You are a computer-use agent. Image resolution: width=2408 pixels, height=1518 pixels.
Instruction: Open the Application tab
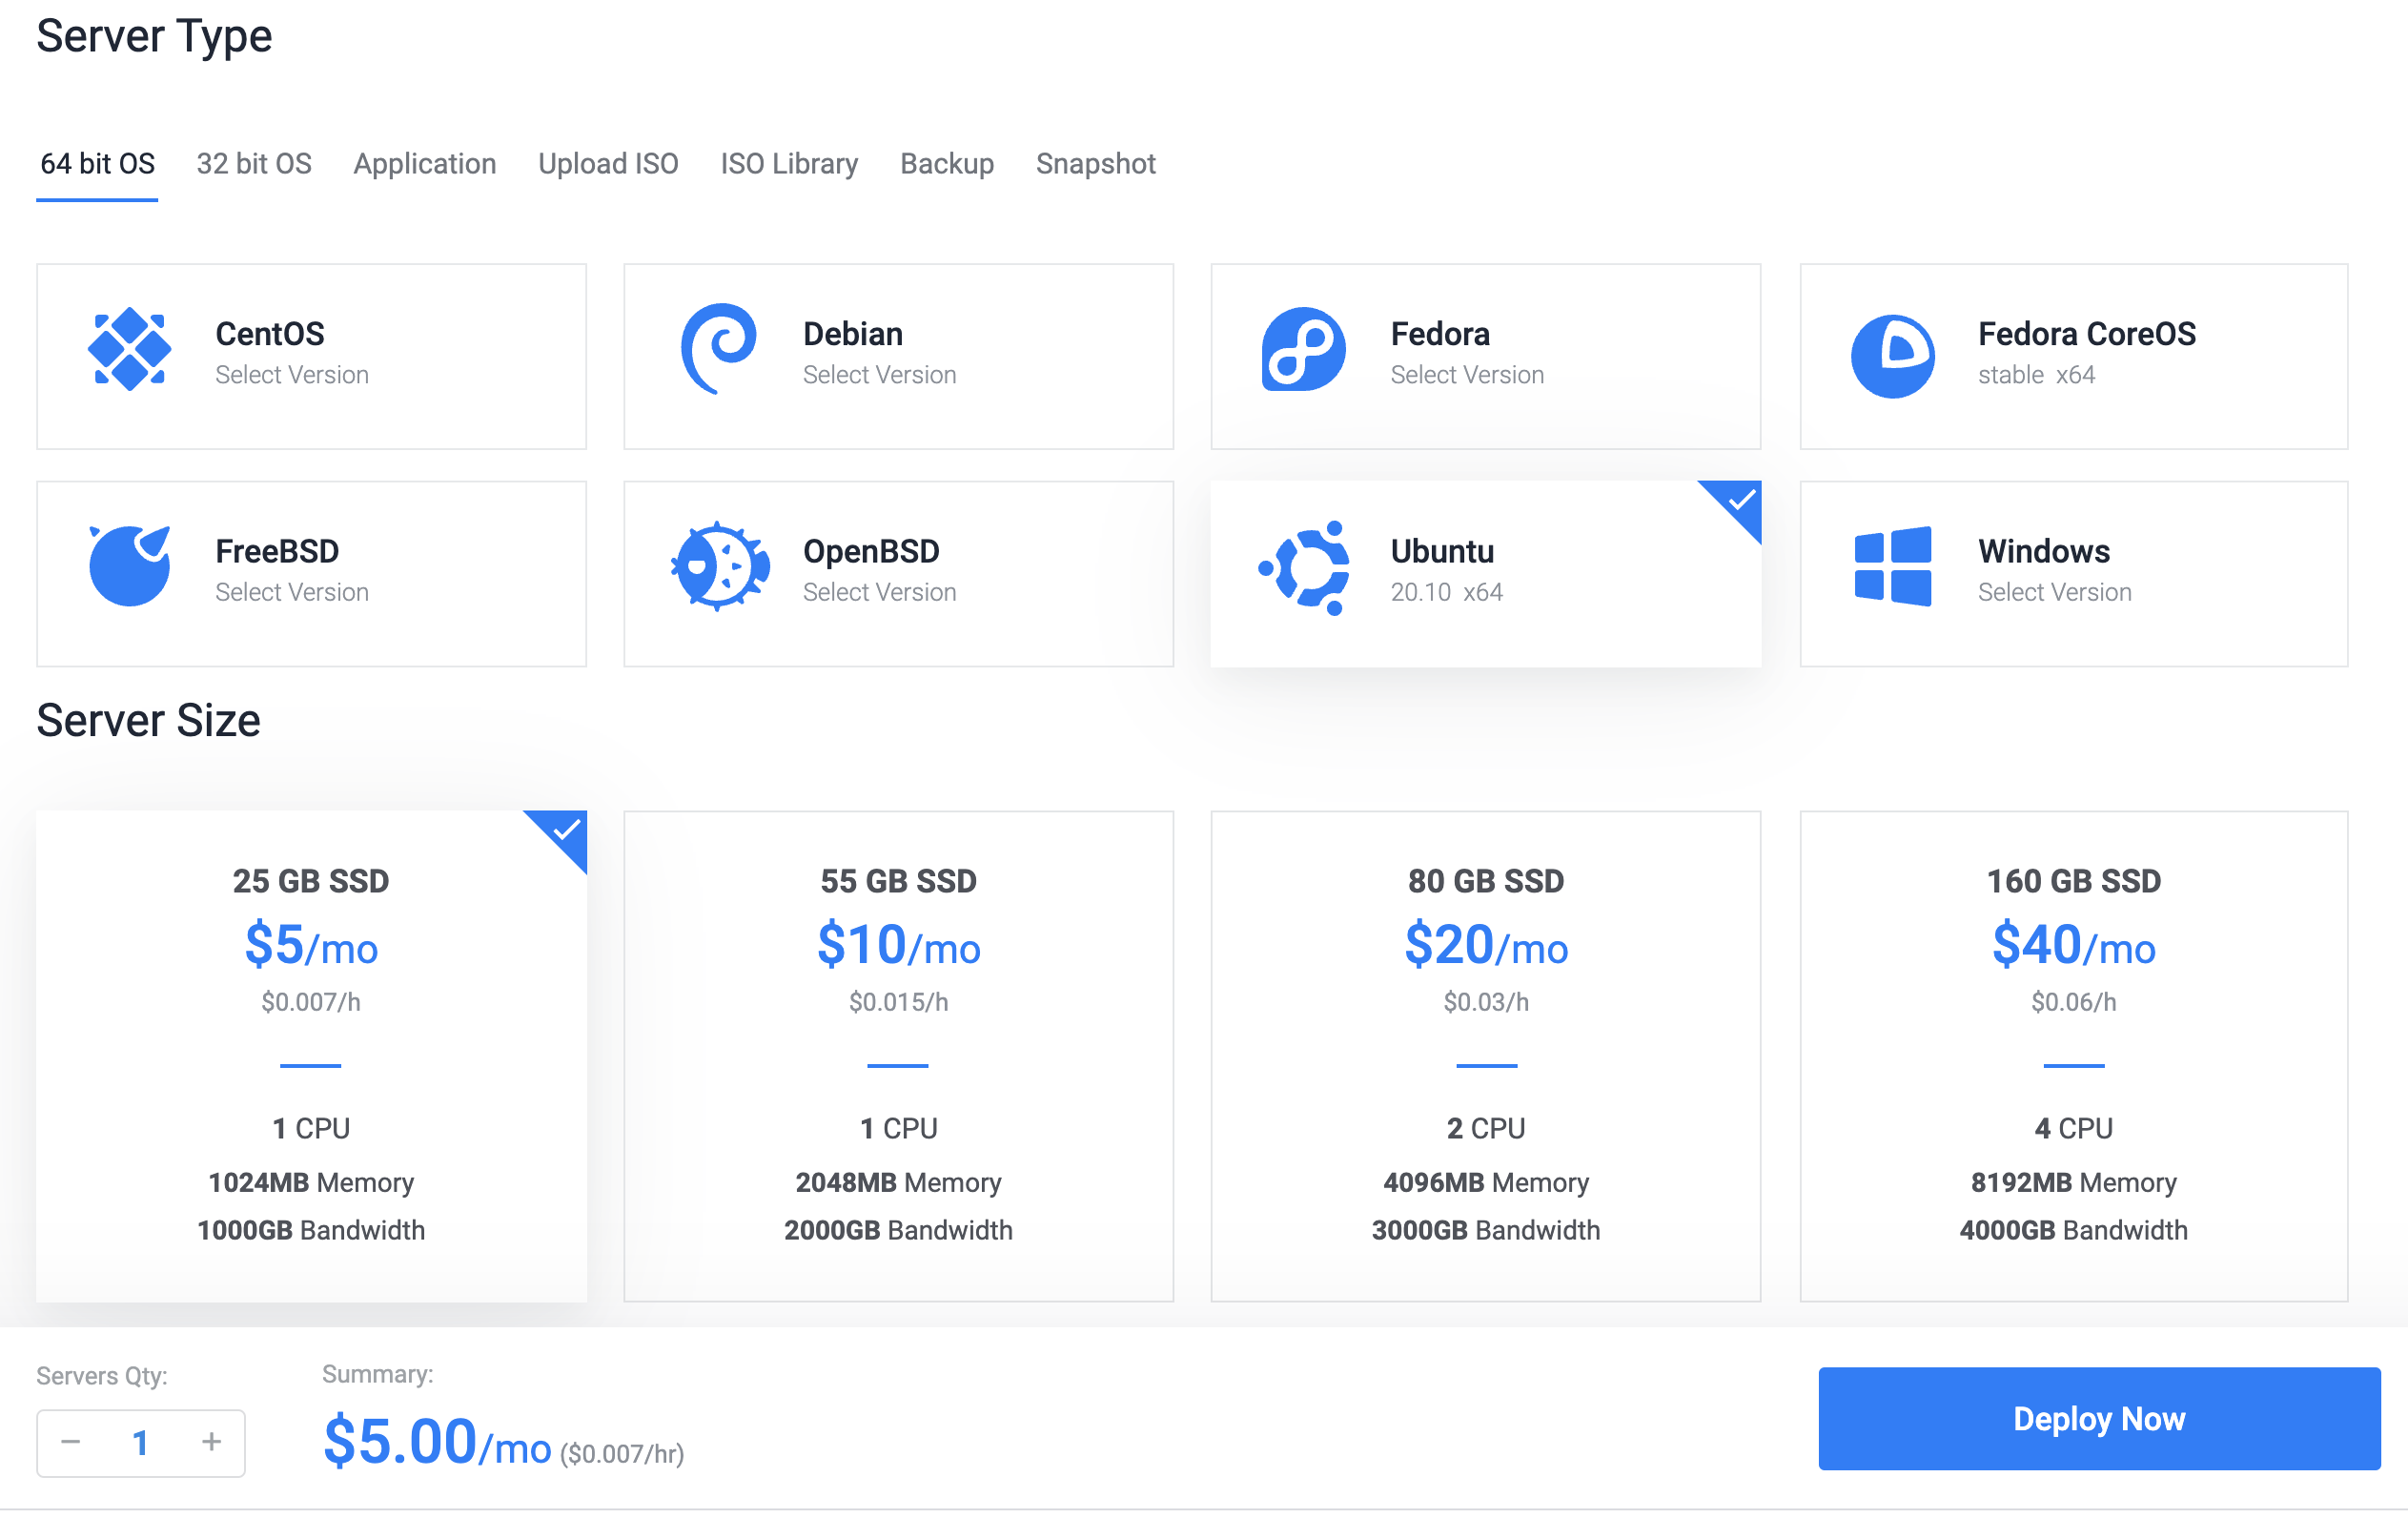425,163
